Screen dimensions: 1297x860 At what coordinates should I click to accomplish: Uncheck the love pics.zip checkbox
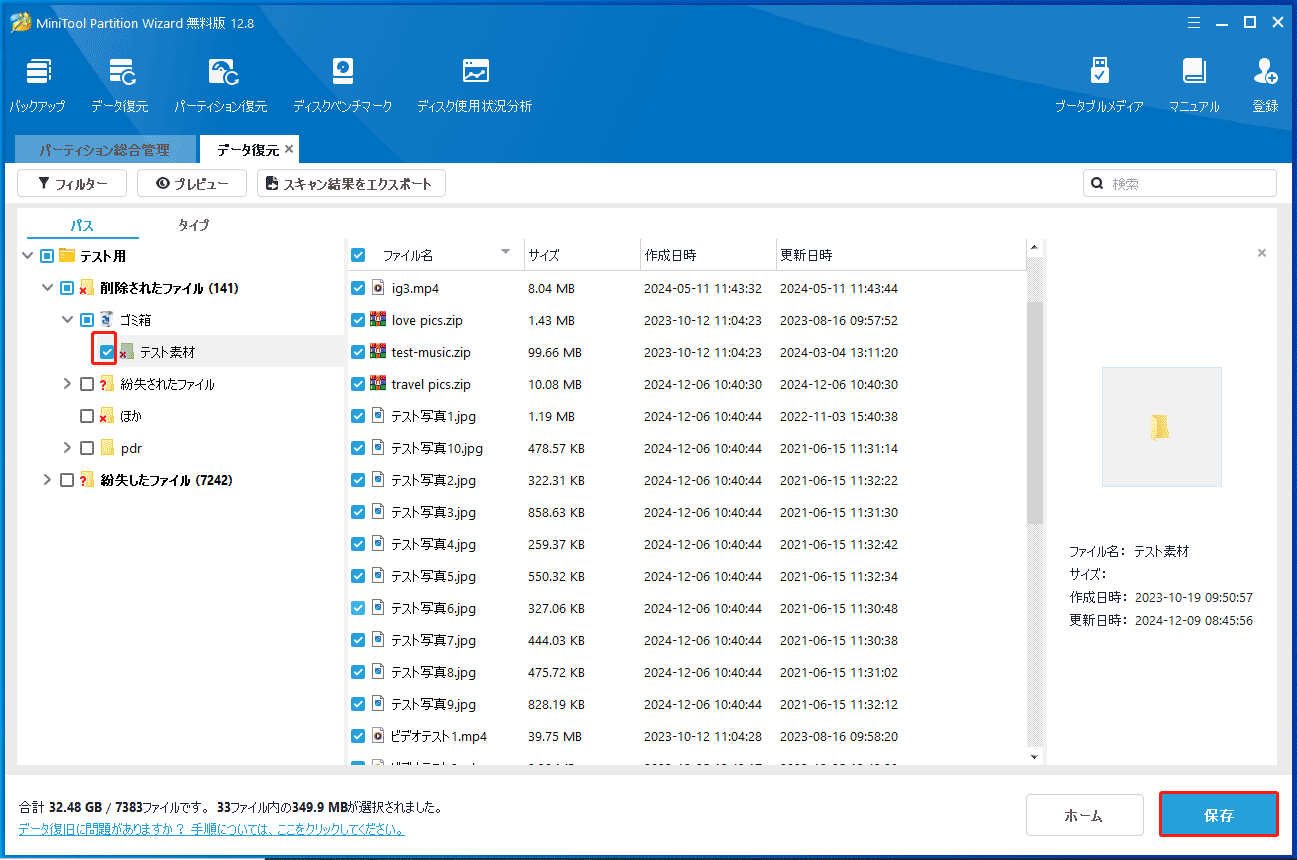pos(358,320)
